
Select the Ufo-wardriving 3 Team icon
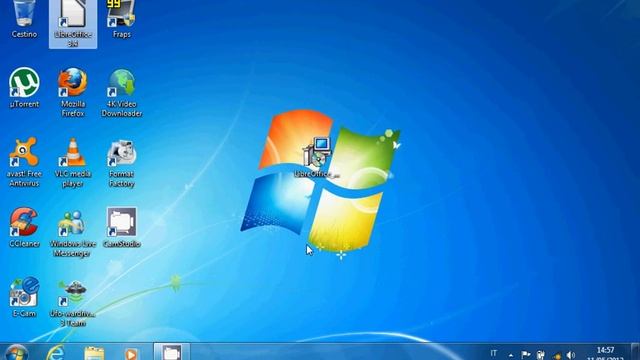(x=73, y=302)
